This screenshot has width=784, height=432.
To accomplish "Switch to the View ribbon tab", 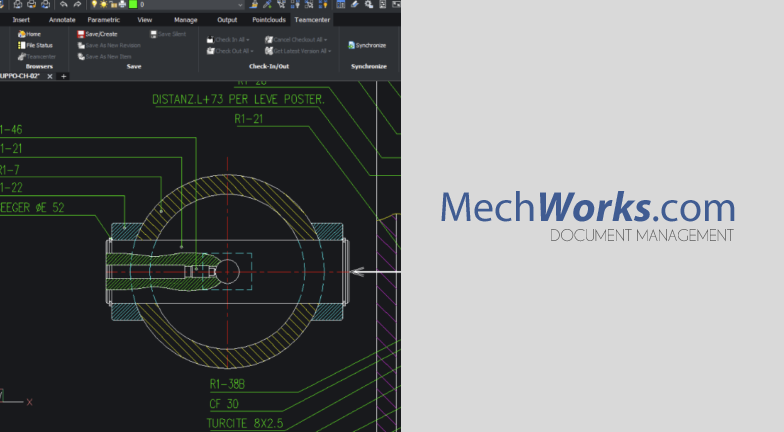I will (144, 20).
